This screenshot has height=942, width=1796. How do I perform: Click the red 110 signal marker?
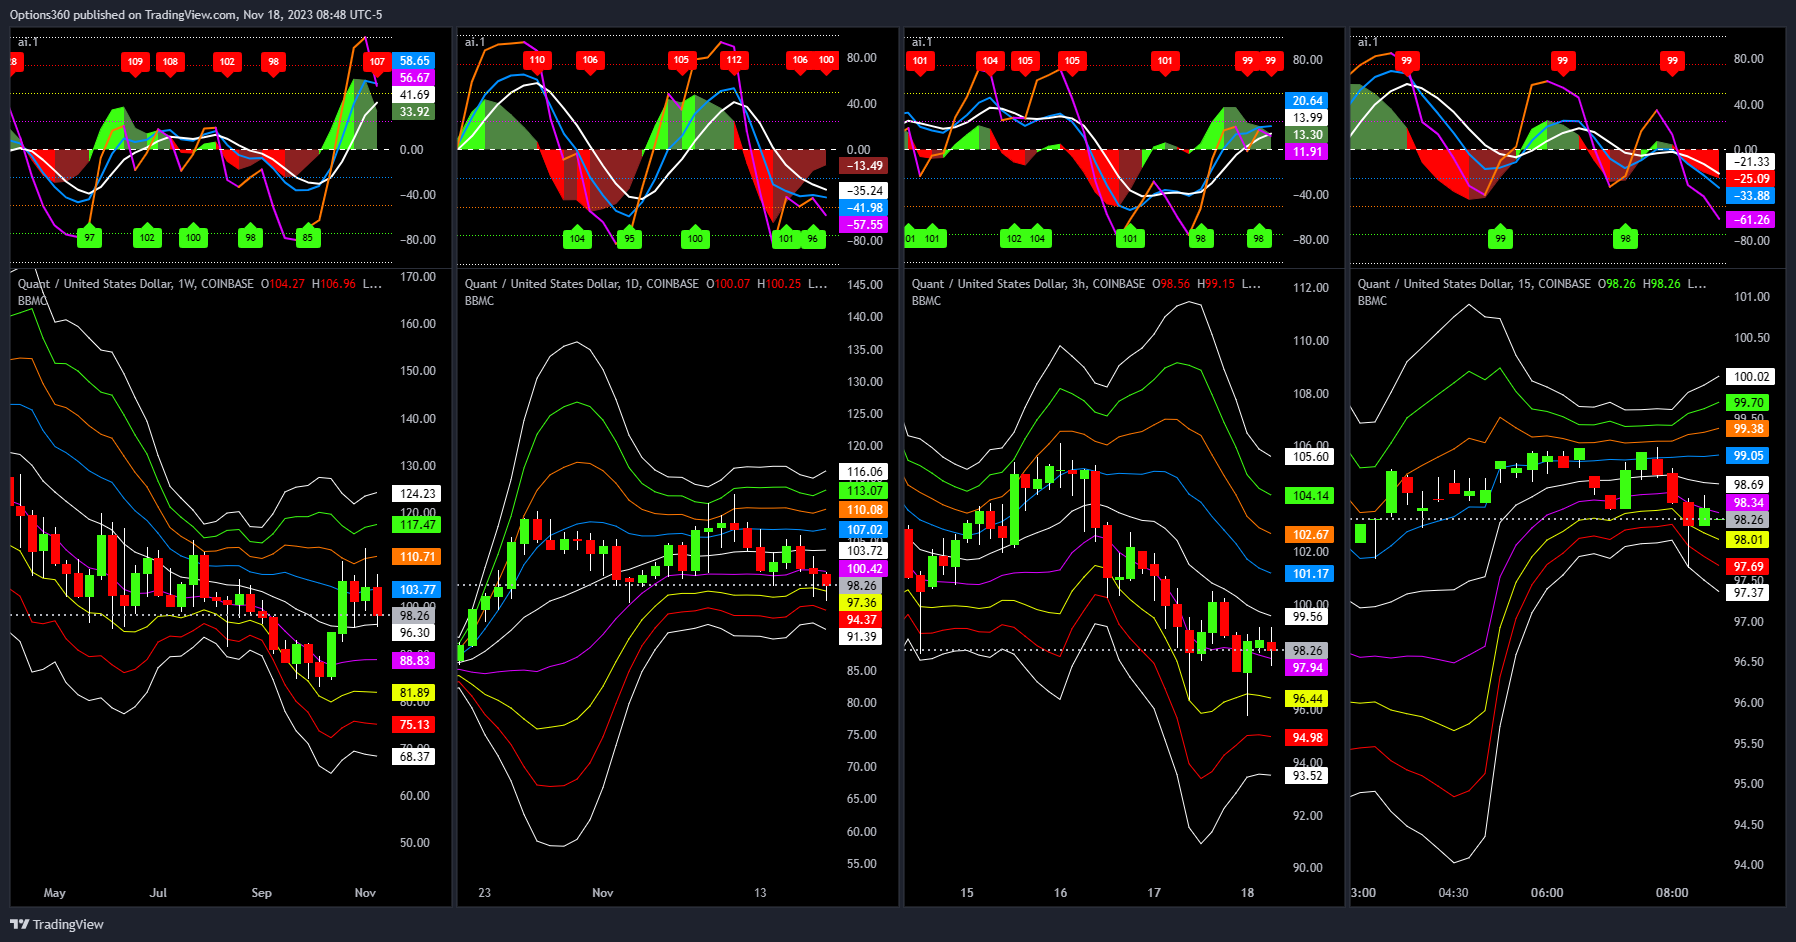[537, 60]
